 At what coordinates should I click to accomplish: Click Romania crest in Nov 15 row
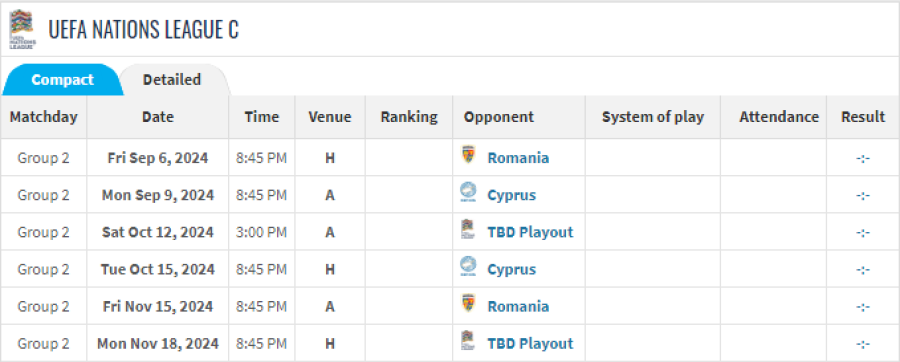click(x=468, y=304)
